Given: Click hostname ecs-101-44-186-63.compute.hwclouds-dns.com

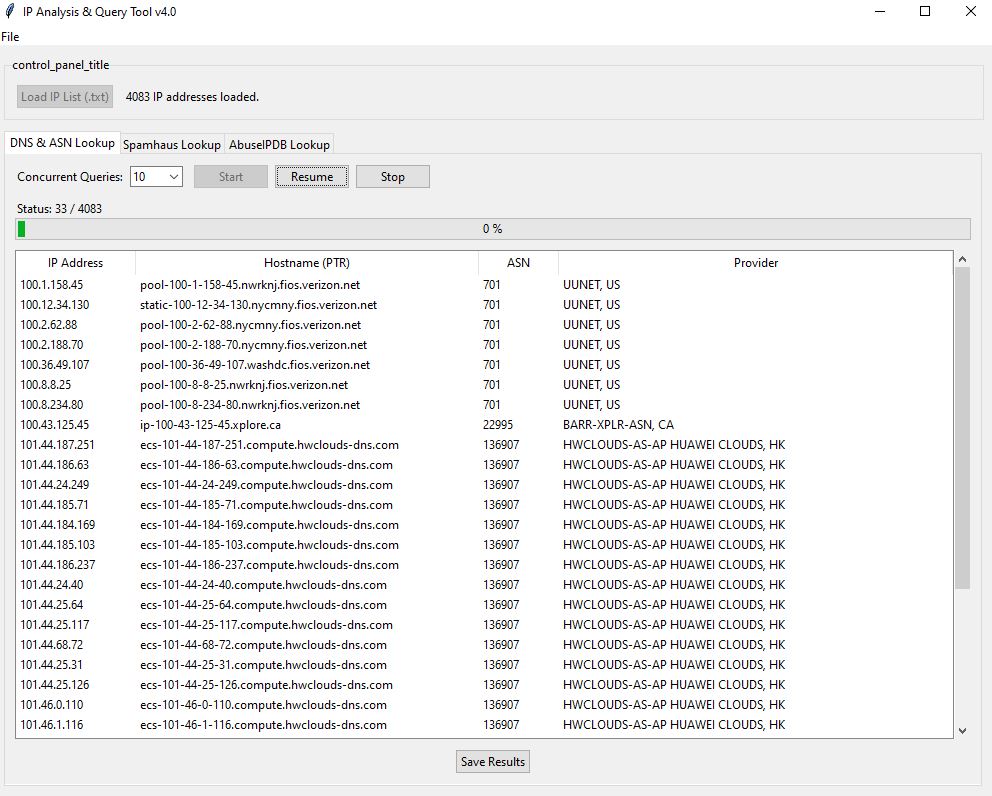Looking at the screenshot, I should coord(266,465).
